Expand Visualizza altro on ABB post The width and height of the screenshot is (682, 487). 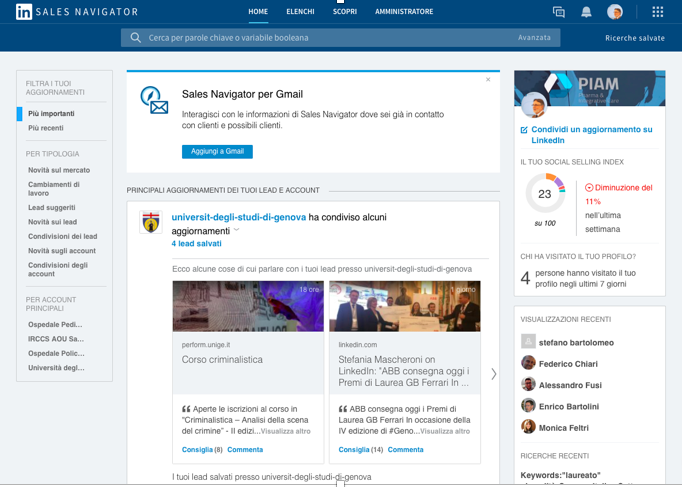[x=445, y=431]
